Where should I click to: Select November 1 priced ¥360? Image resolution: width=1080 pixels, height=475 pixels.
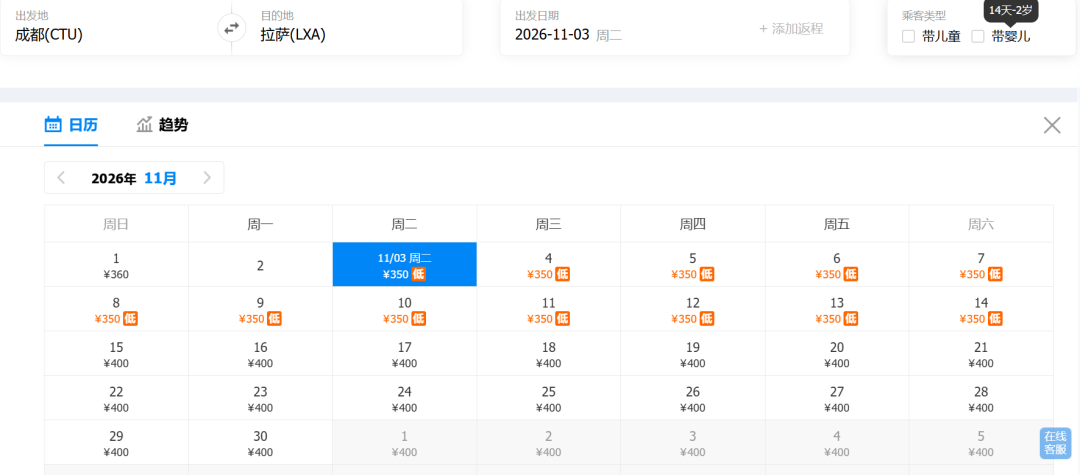tap(116, 265)
